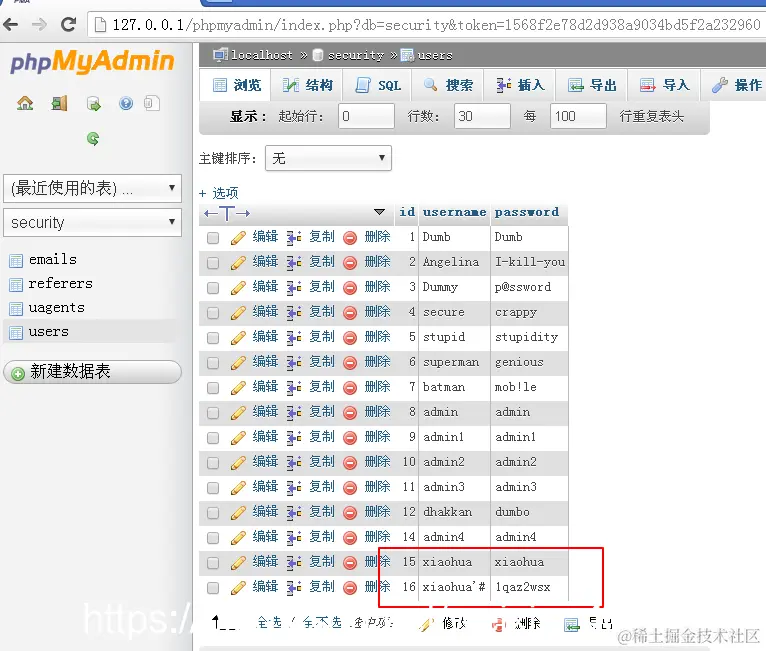Expand the 选项 options section
This screenshot has width=766, height=651.
(x=219, y=193)
